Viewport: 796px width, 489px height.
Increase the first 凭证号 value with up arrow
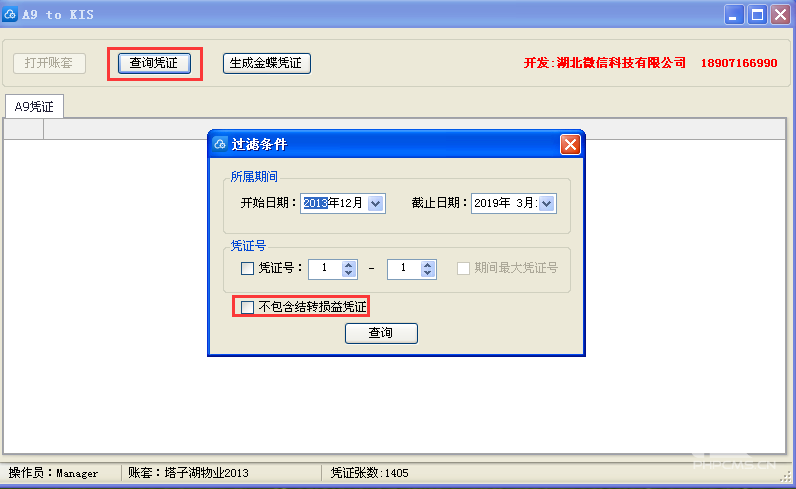(348, 264)
